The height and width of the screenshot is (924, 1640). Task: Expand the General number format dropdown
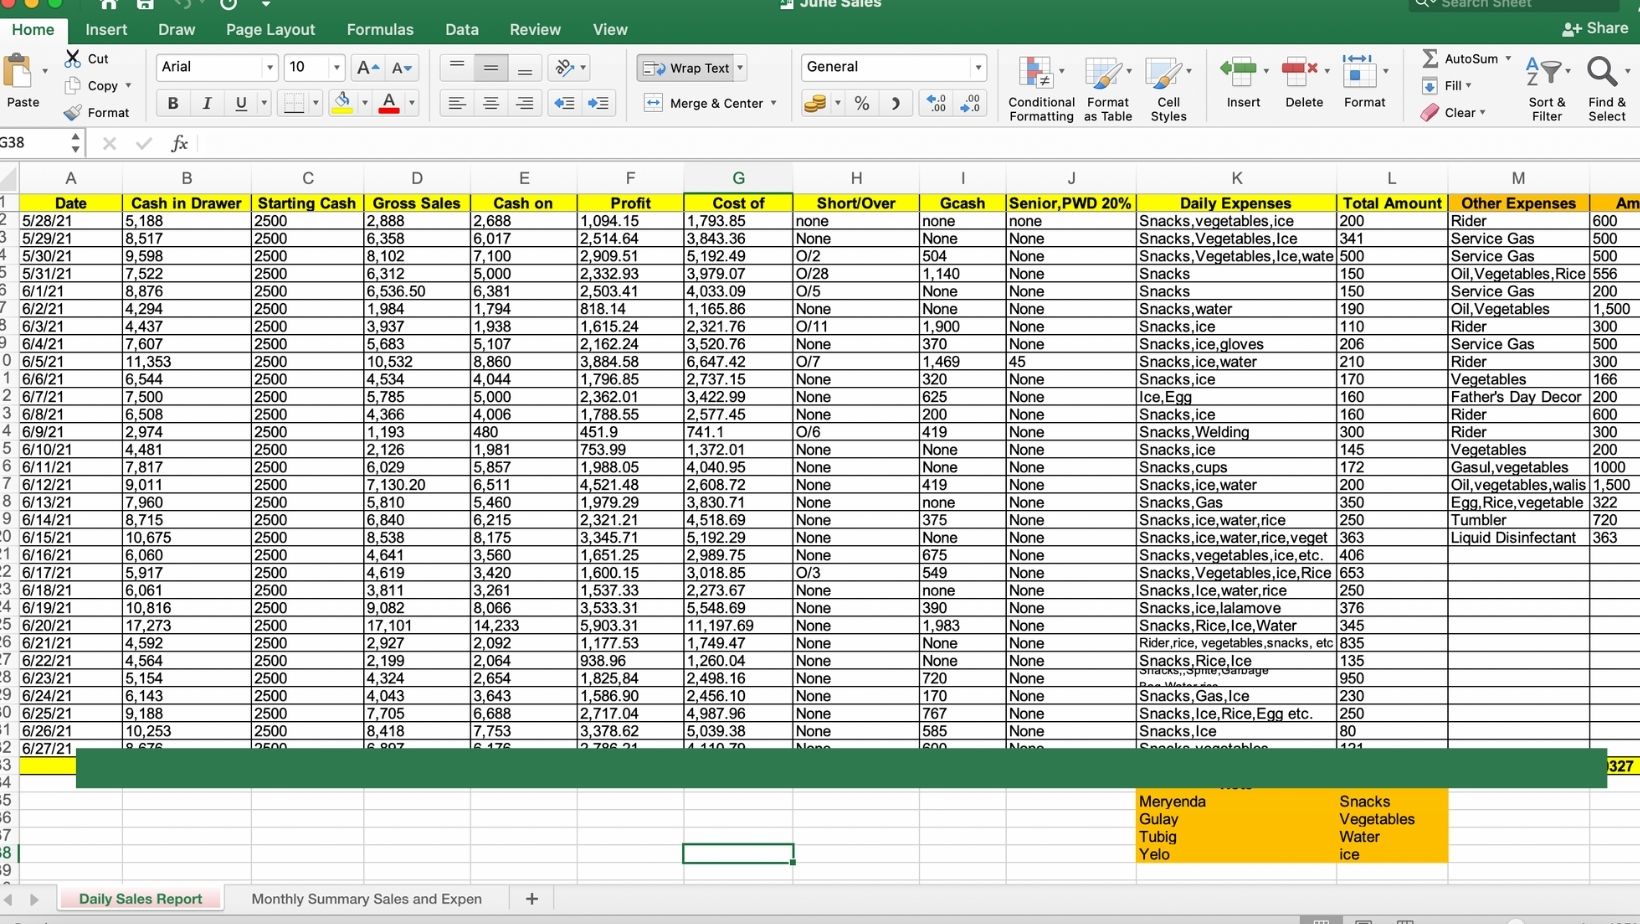tap(977, 67)
